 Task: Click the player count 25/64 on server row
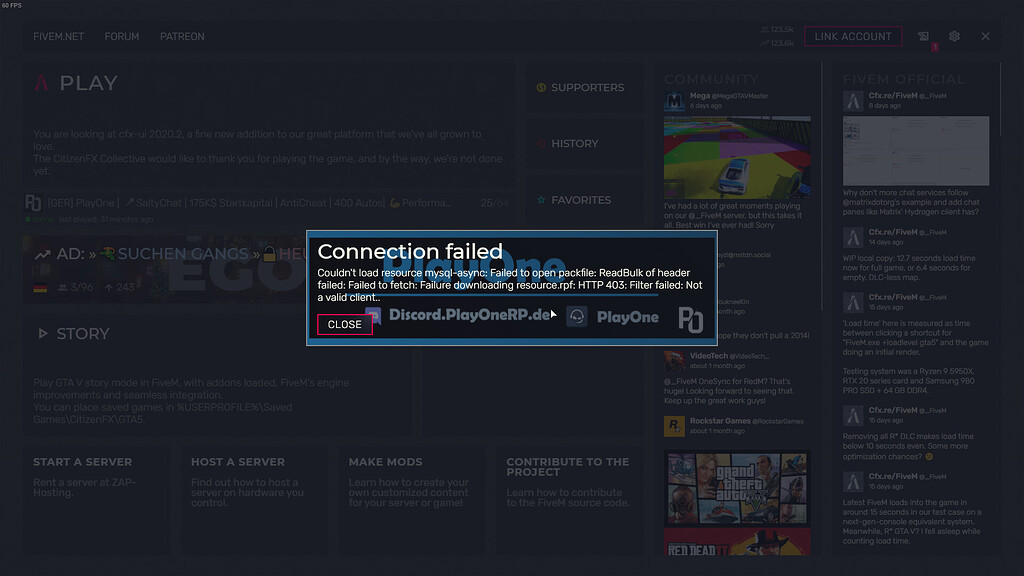pos(494,203)
